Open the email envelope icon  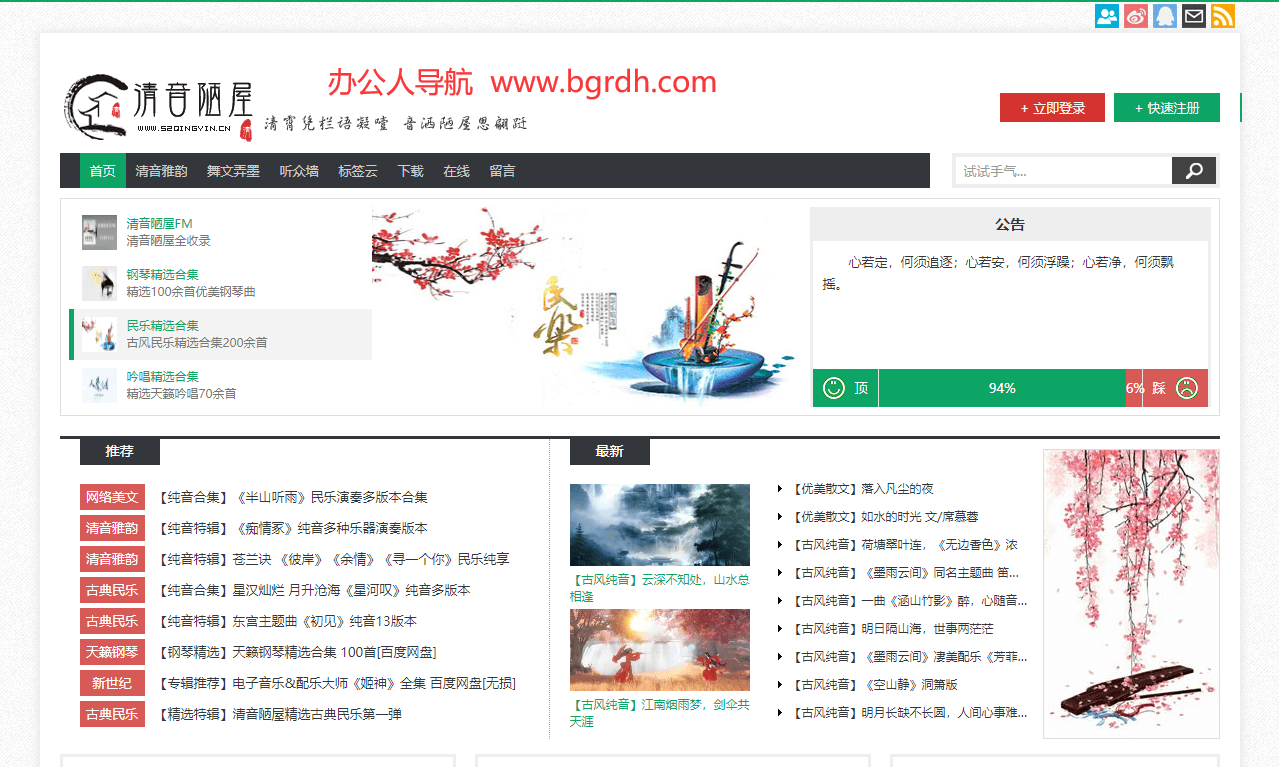click(1194, 16)
